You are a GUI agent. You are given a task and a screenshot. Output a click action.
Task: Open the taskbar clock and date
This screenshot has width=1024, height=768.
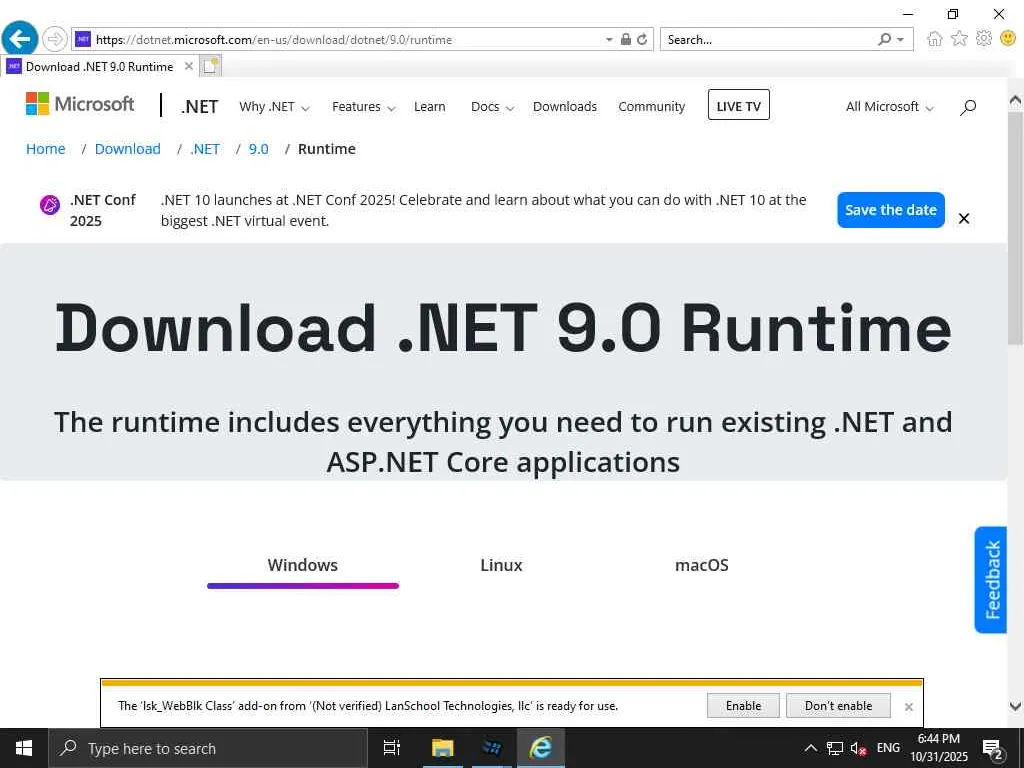939,748
